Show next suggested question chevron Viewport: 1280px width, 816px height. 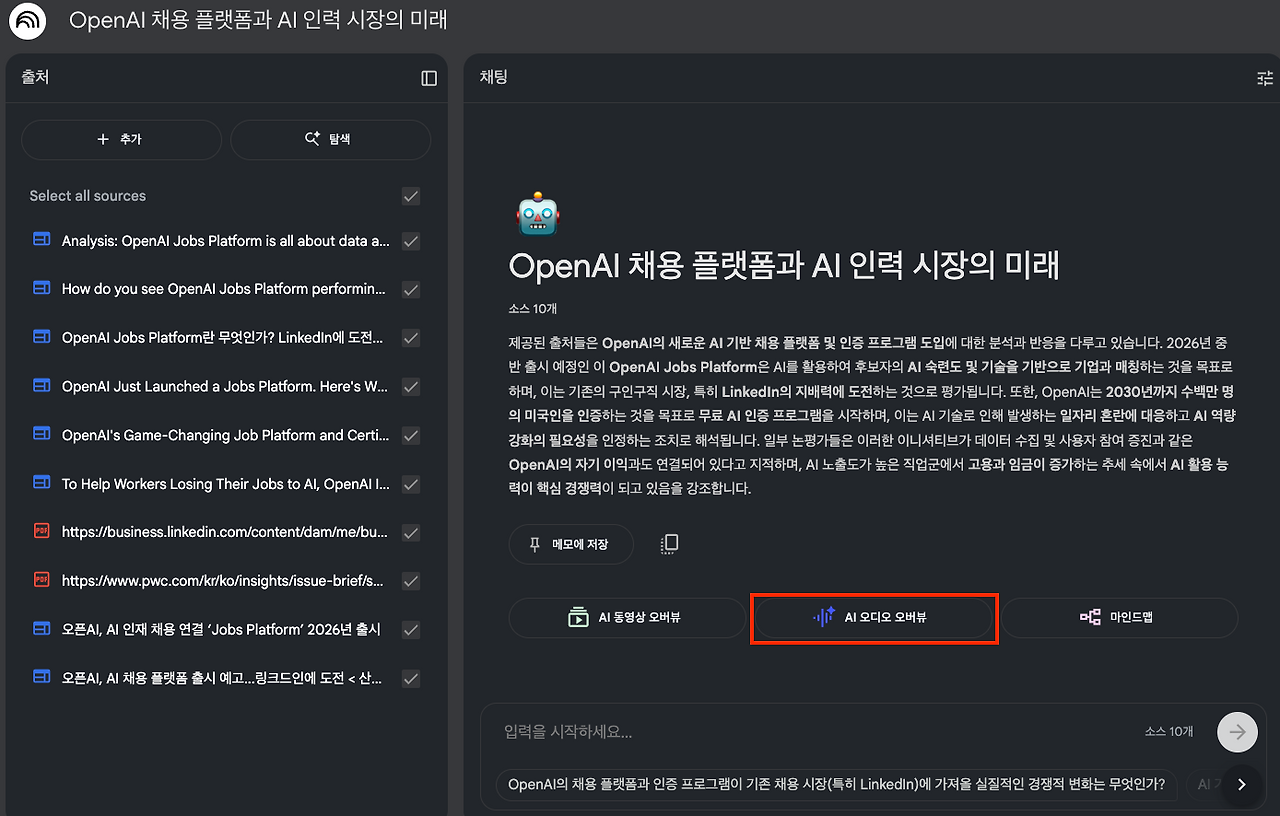click(1241, 785)
